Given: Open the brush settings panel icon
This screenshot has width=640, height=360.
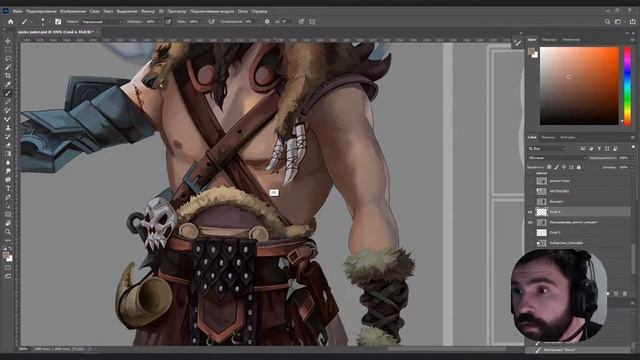Looking at the screenshot, I should (x=58, y=22).
